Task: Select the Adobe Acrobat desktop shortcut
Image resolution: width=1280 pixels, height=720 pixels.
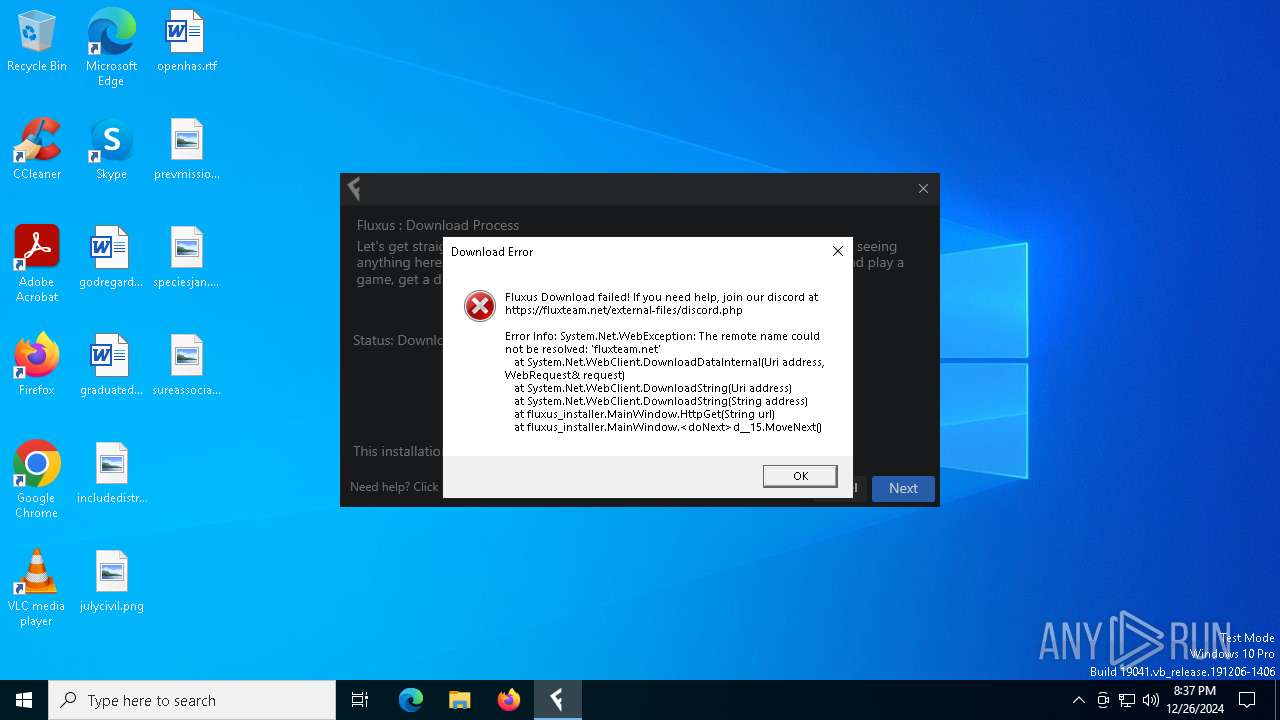Action: [37, 264]
